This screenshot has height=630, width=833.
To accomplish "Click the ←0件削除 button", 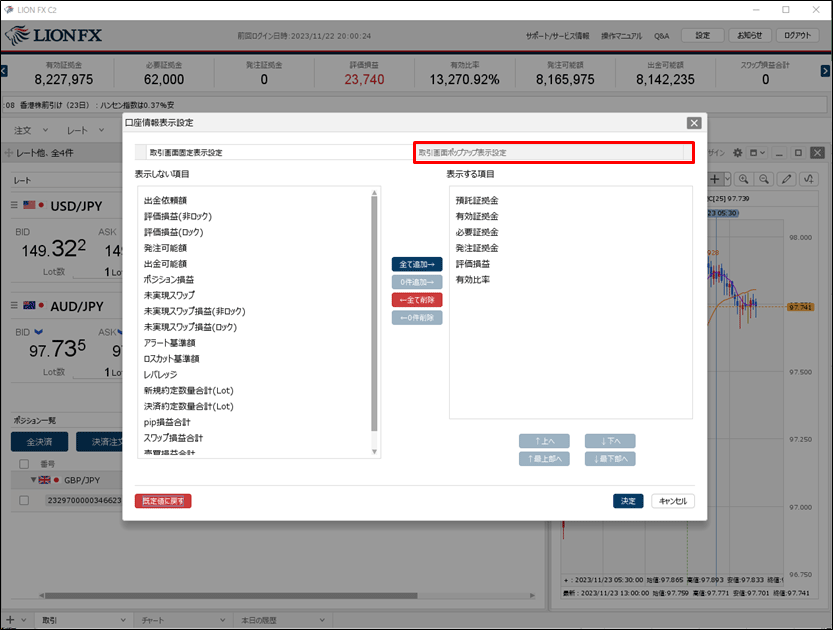I will (417, 318).
